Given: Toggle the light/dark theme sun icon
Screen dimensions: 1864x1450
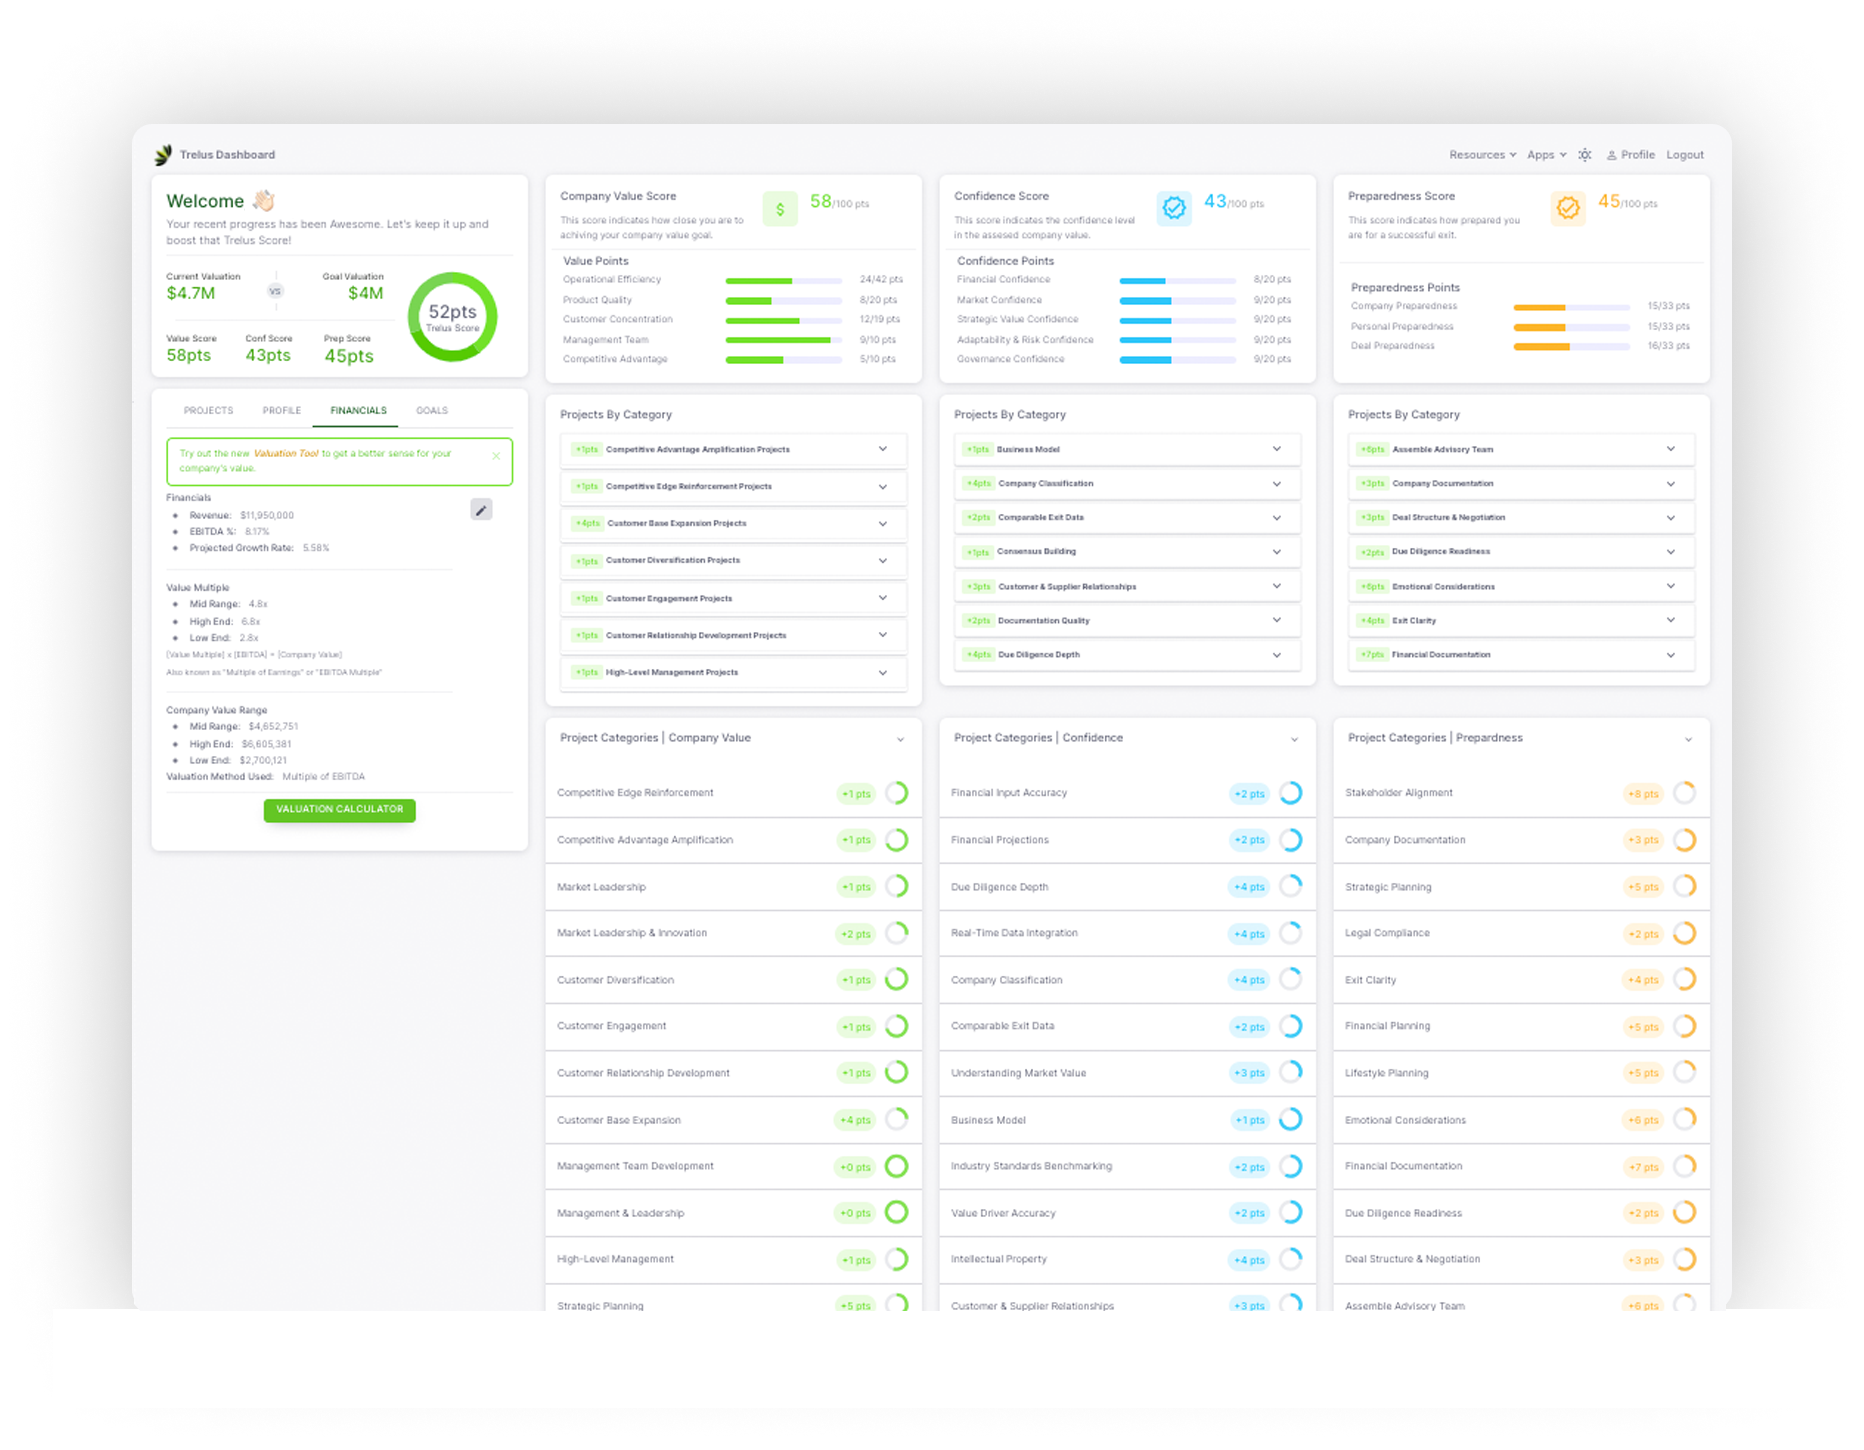Looking at the screenshot, I should click(1585, 155).
